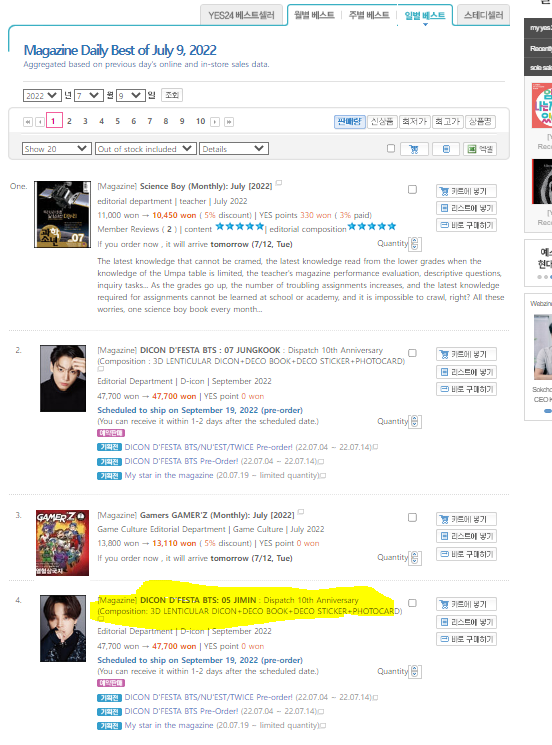This screenshot has width=552, height=745.
Task: Click the toolbar cart icon for selected items
Action: 414,149
